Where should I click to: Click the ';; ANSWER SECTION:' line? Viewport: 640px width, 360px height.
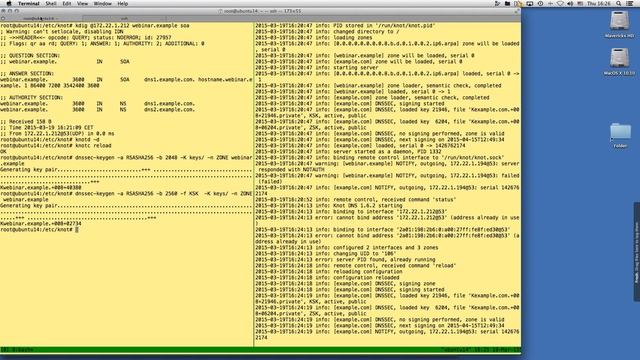coord(27,73)
